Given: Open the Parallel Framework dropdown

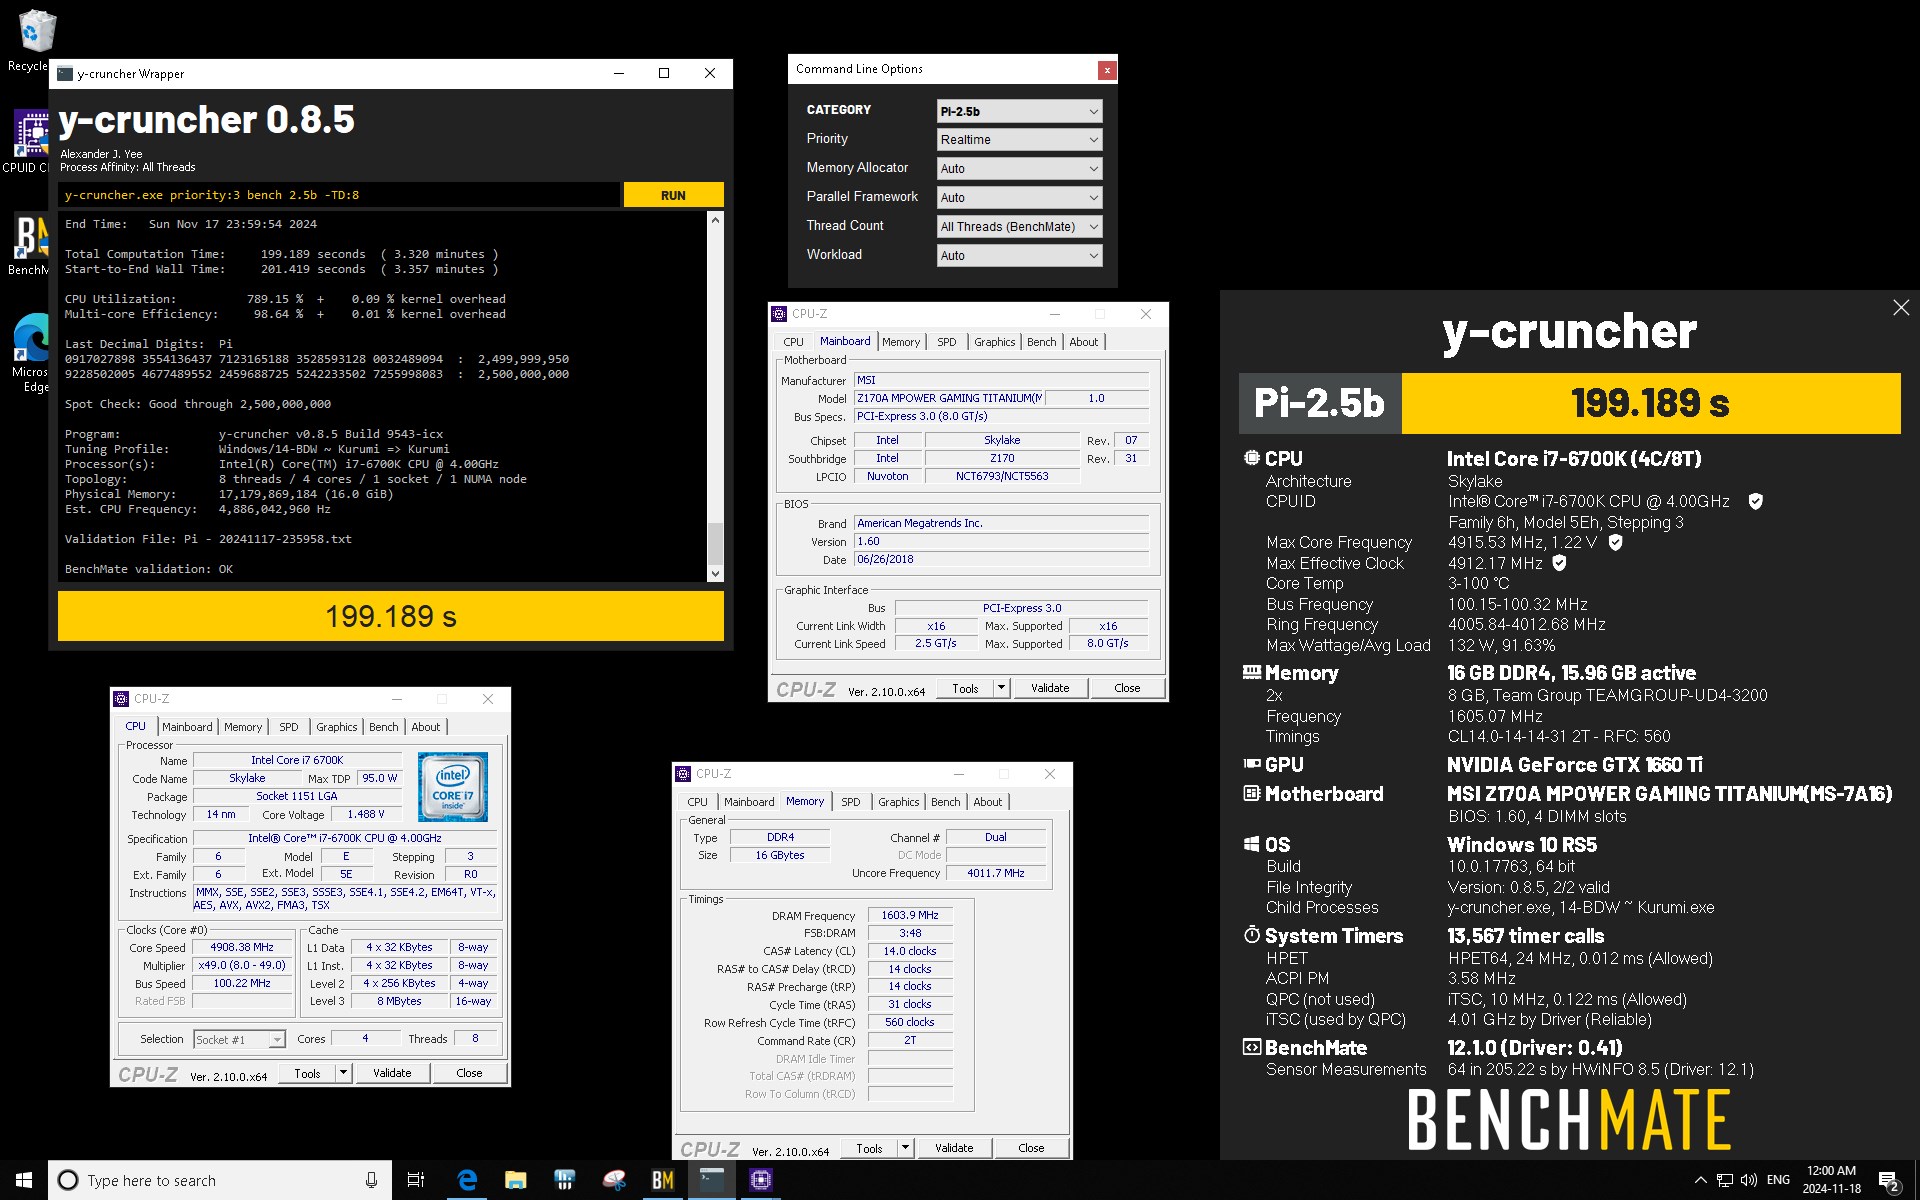Looking at the screenshot, I should coord(1019,198).
